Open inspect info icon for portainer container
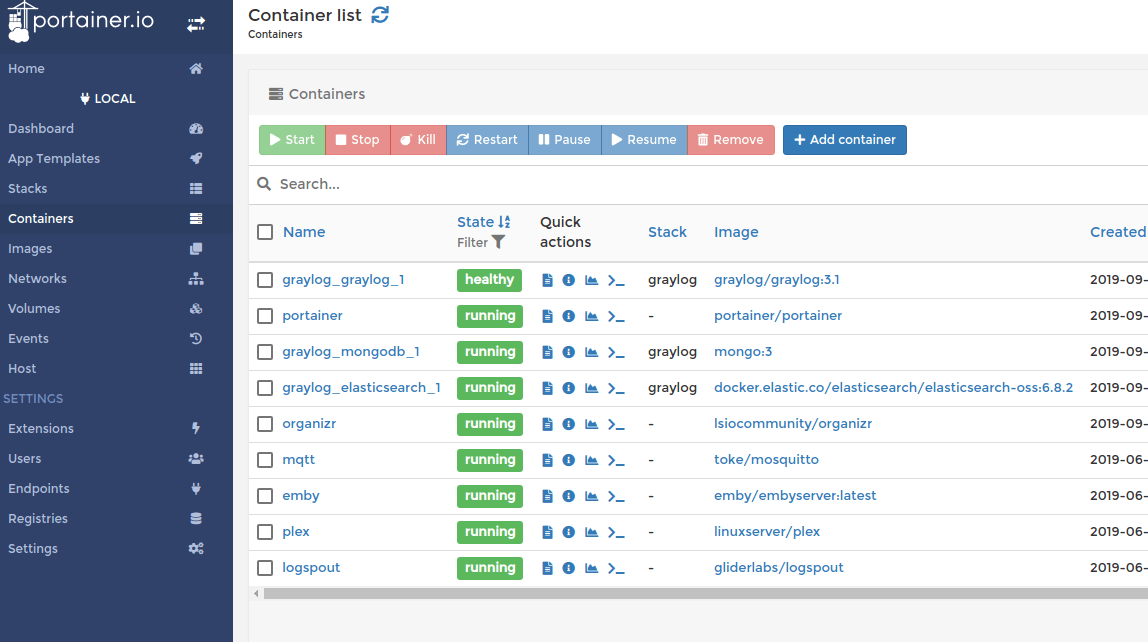 point(568,316)
